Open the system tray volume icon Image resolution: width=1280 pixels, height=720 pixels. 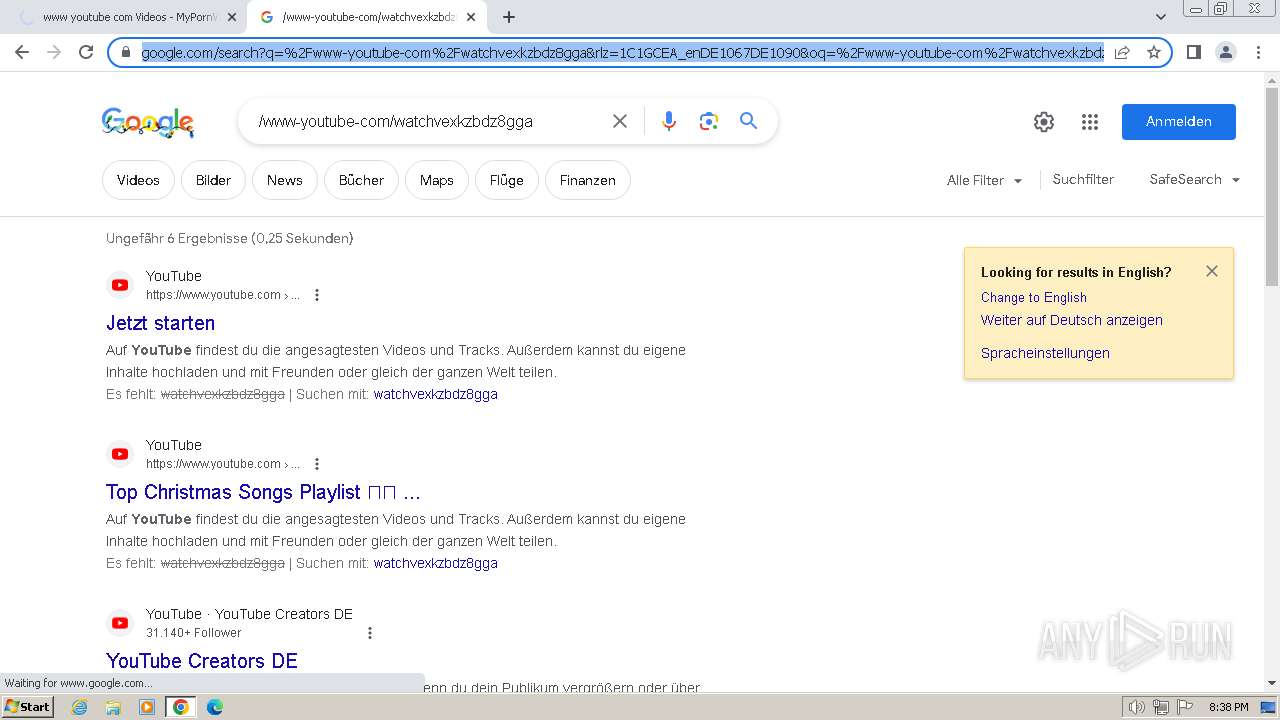tap(1136, 707)
